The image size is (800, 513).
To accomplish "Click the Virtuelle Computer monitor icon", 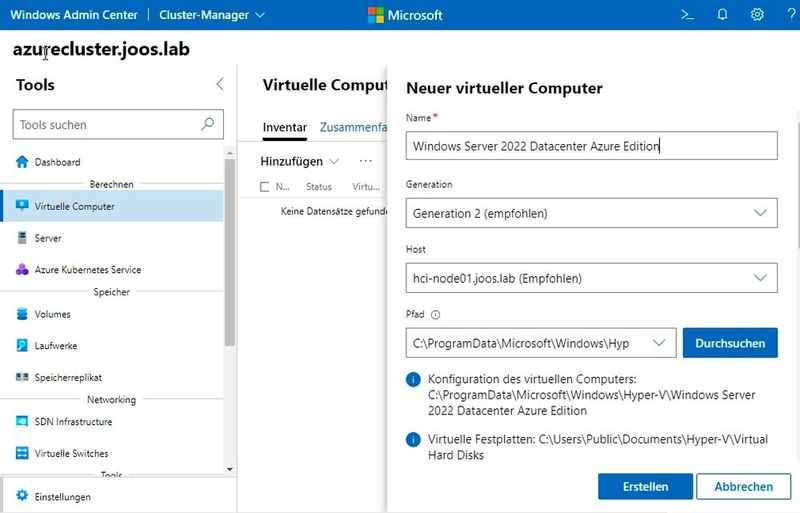I will (x=22, y=206).
